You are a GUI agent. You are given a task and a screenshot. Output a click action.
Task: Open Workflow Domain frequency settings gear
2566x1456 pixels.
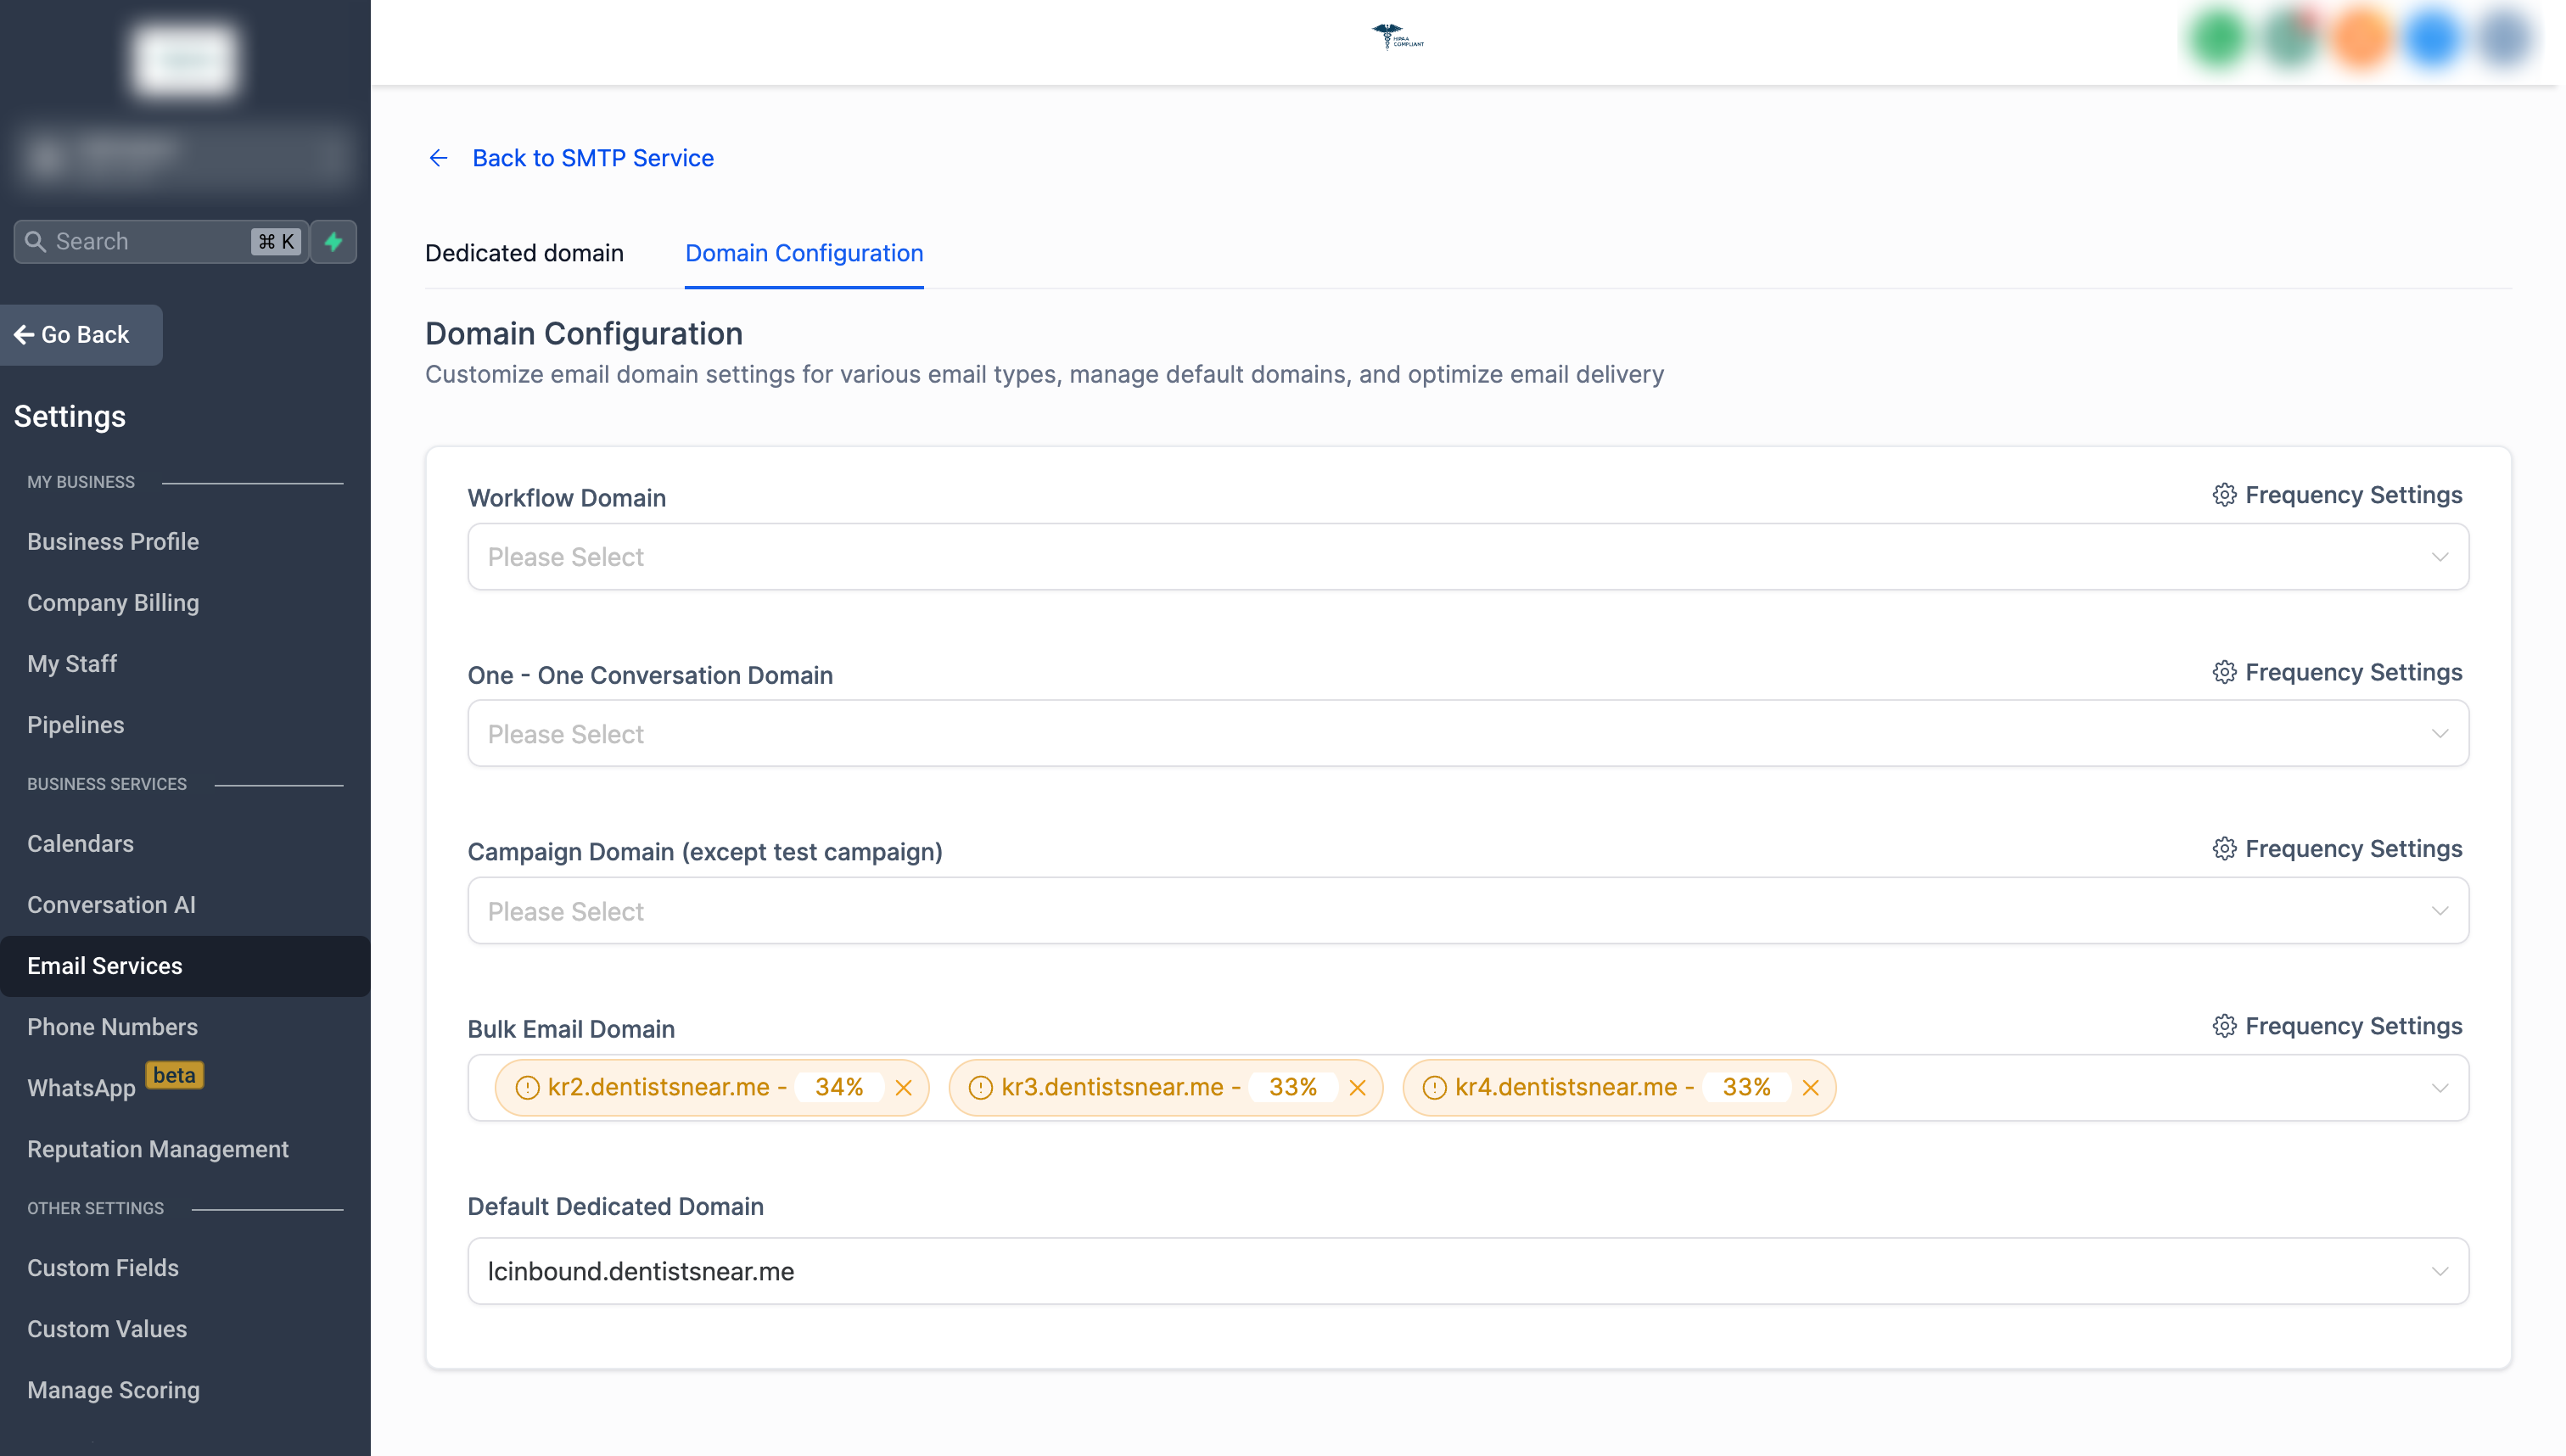2224,495
